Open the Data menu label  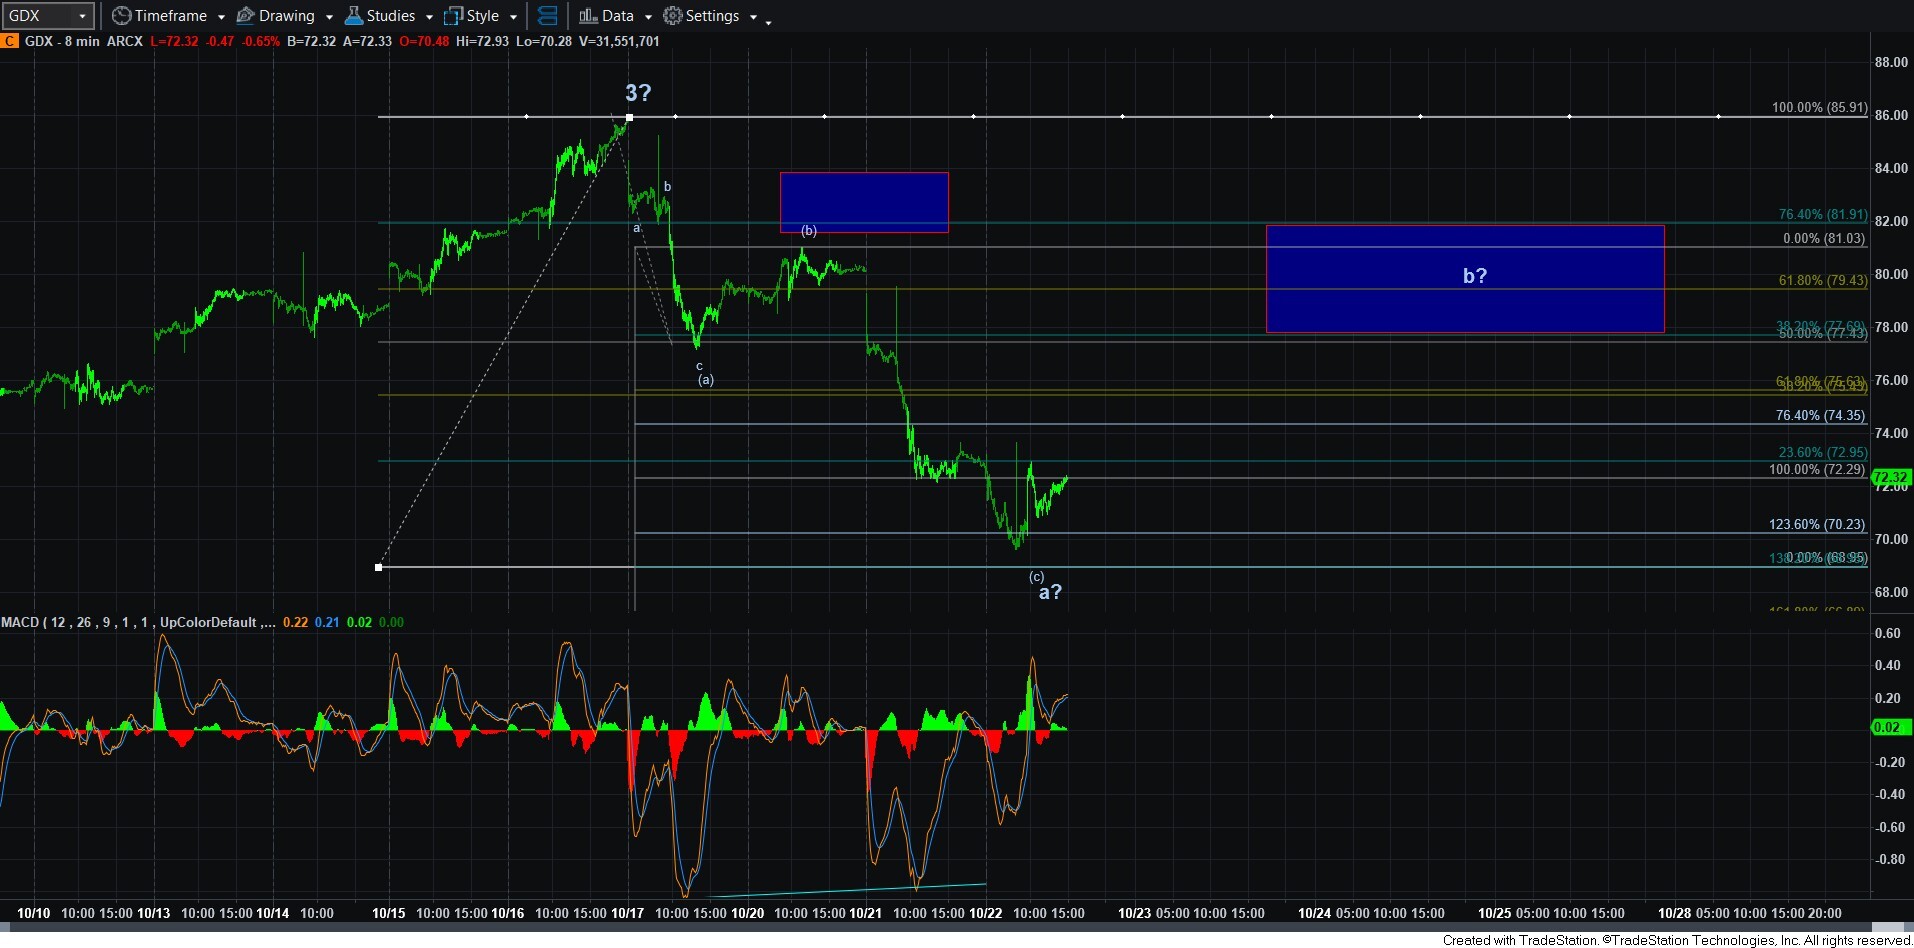click(x=617, y=16)
